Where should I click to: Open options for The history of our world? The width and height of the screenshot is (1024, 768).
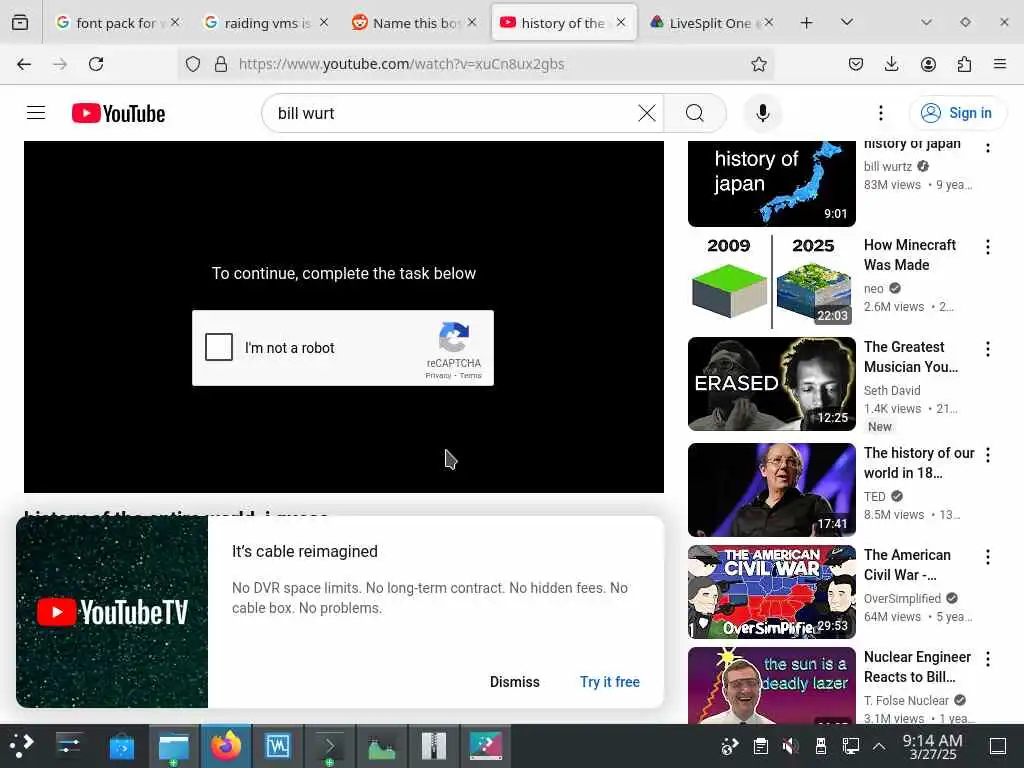tap(987, 455)
